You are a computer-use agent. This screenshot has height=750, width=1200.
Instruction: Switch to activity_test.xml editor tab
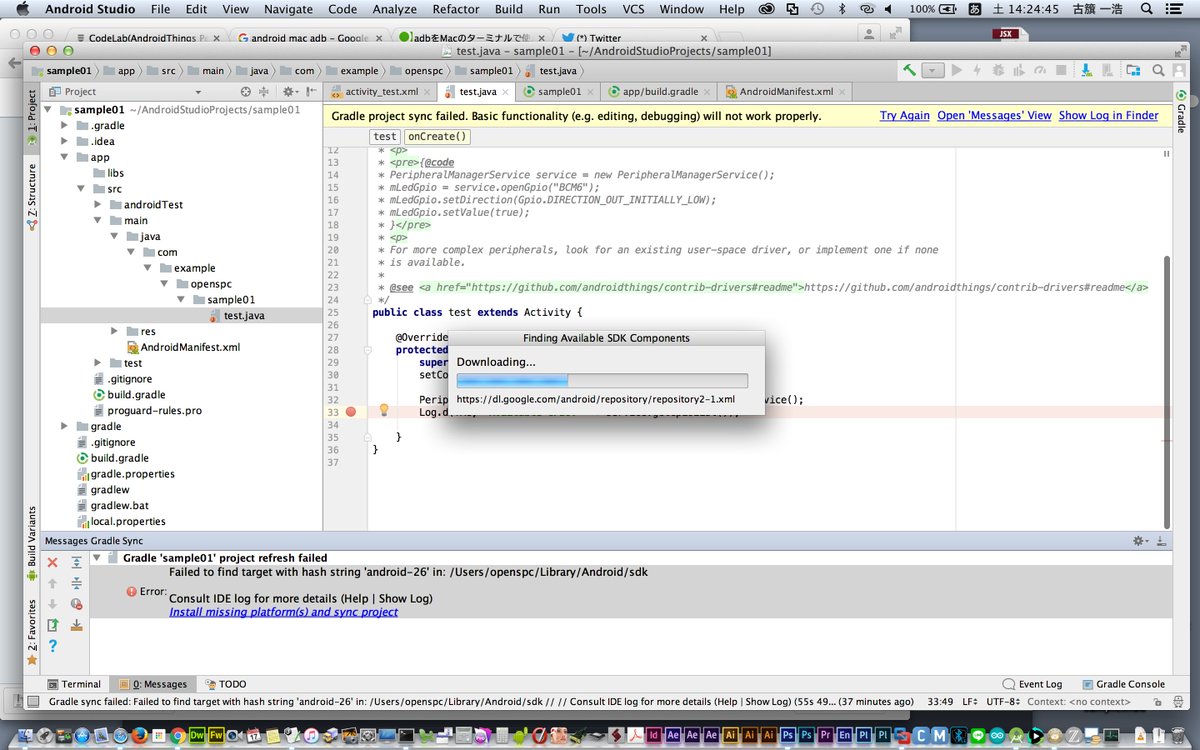coord(380,91)
